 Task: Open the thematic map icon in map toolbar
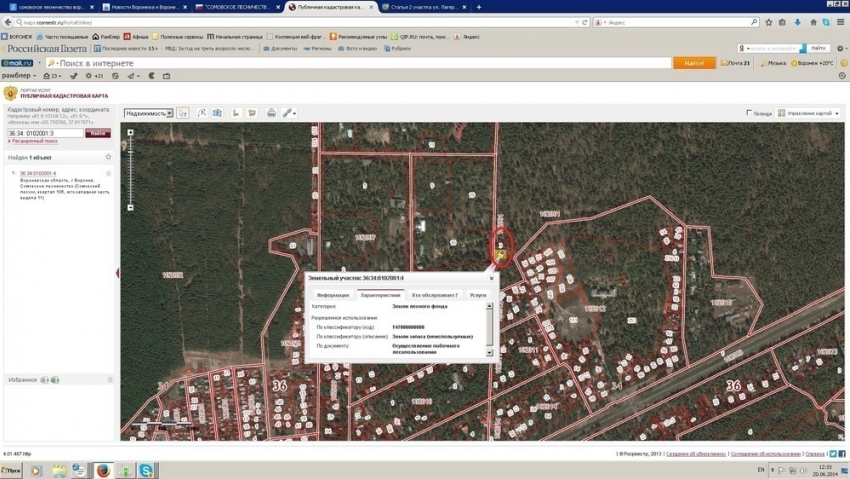click(x=217, y=113)
